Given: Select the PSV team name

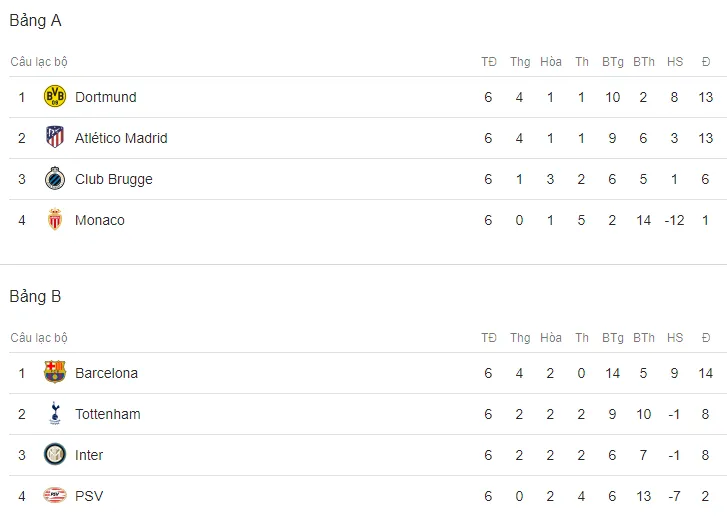Looking at the screenshot, I should (89, 496).
